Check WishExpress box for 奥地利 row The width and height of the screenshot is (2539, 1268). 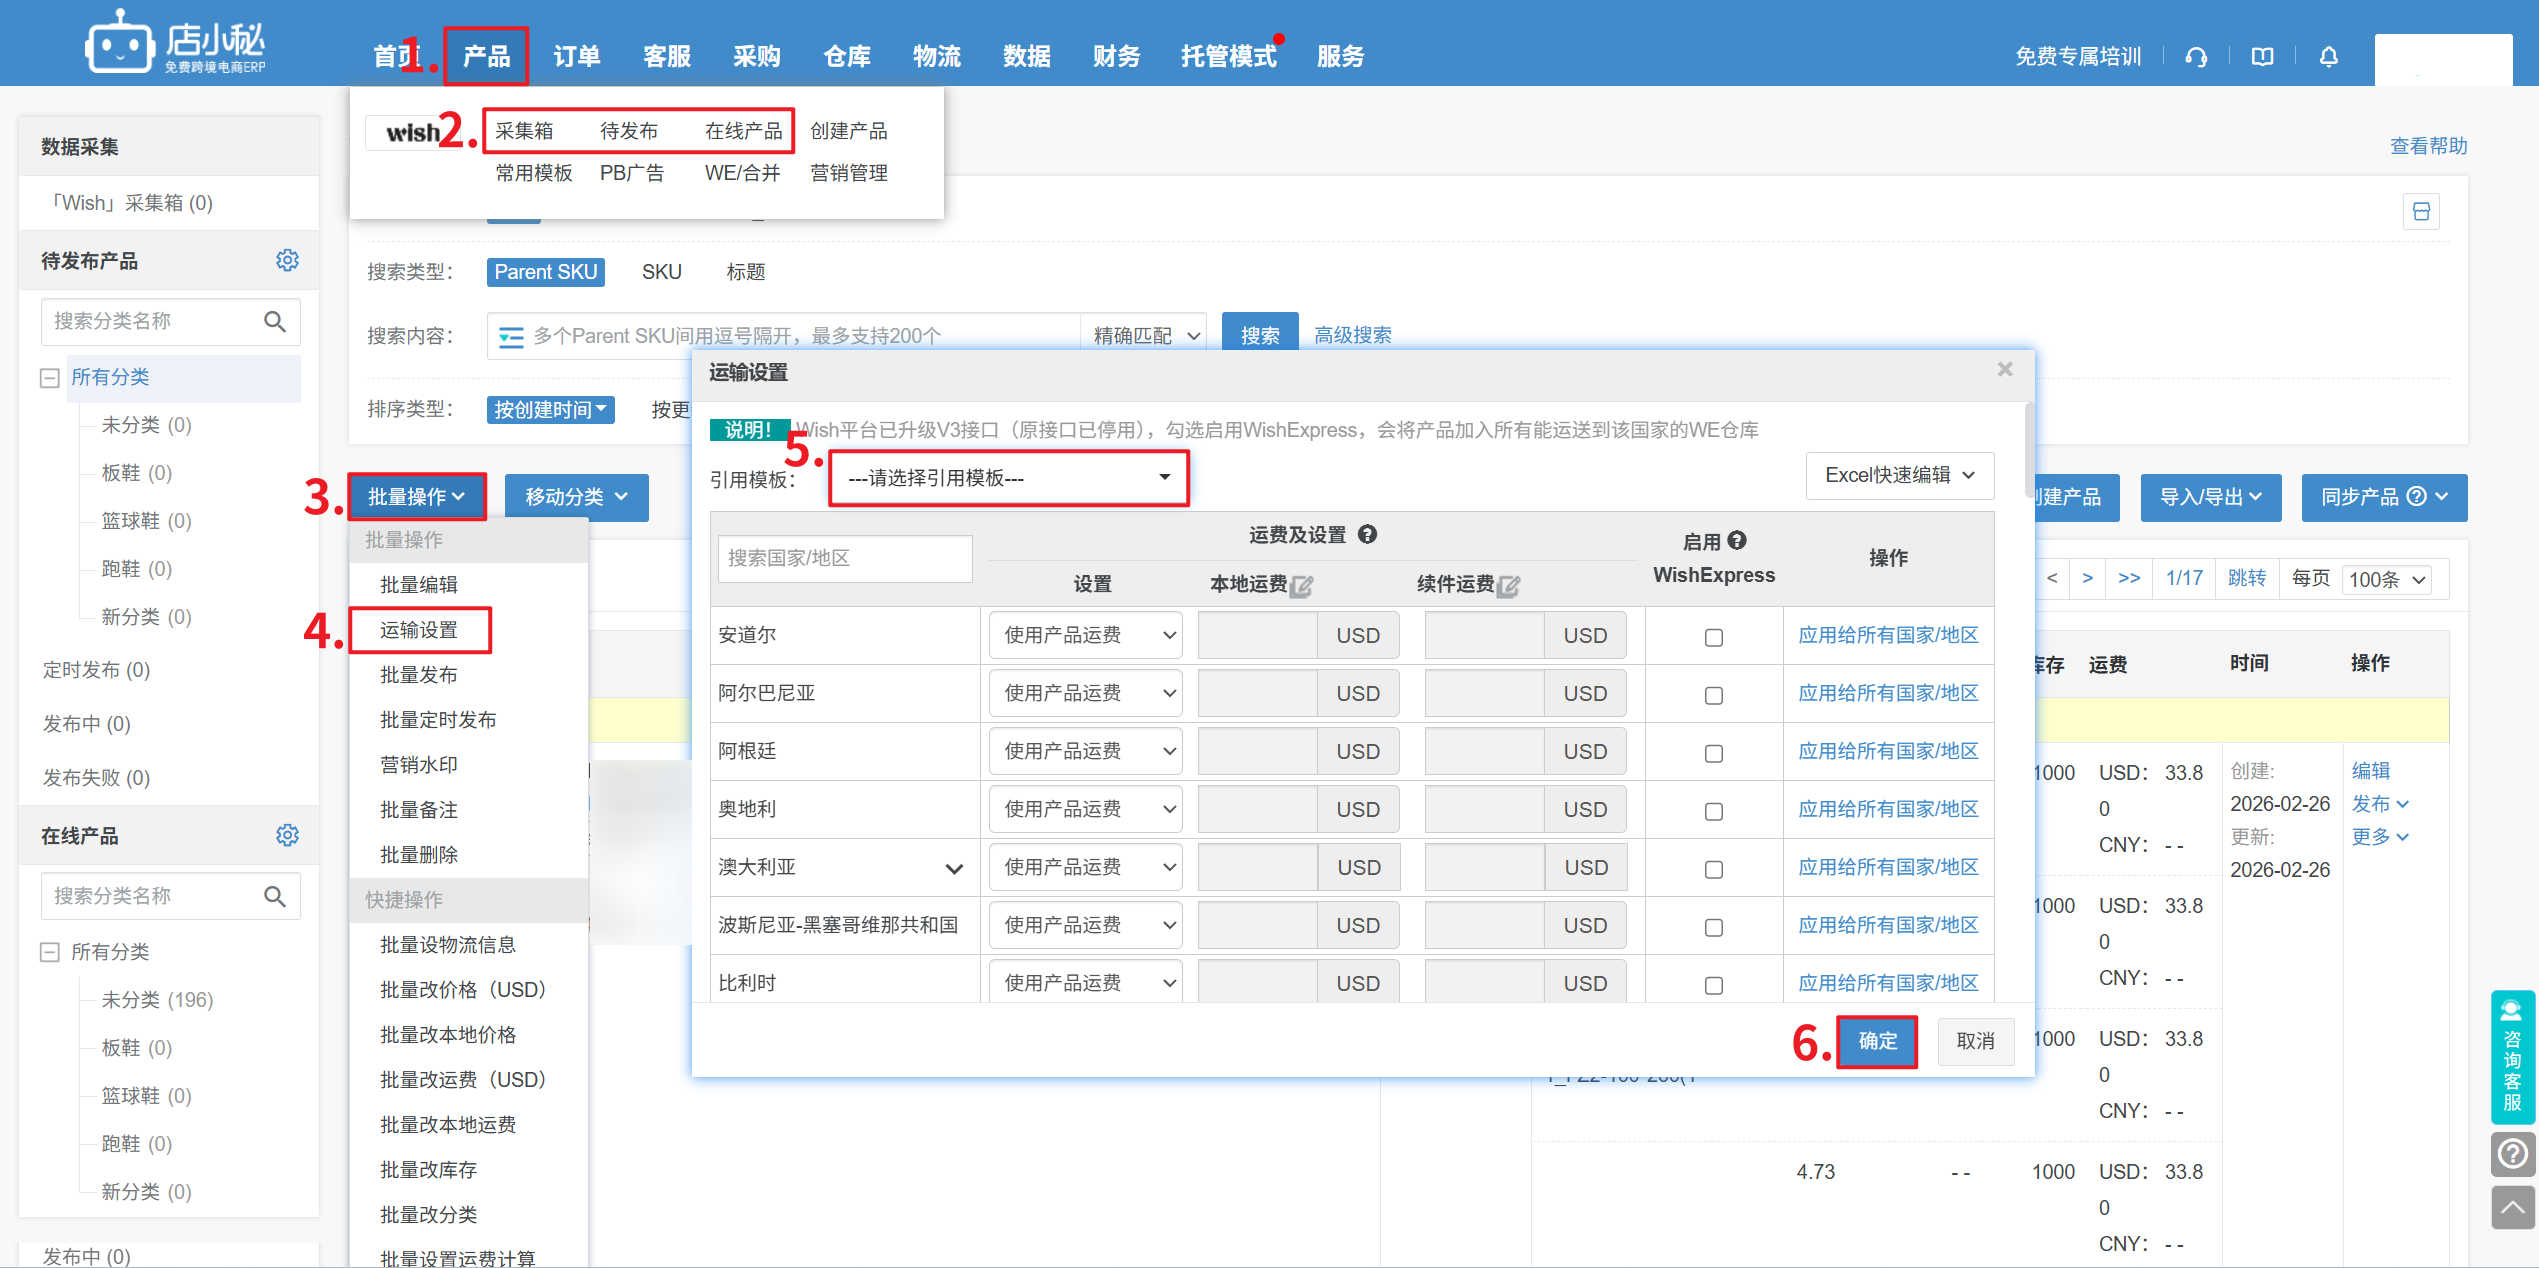[x=1713, y=811]
